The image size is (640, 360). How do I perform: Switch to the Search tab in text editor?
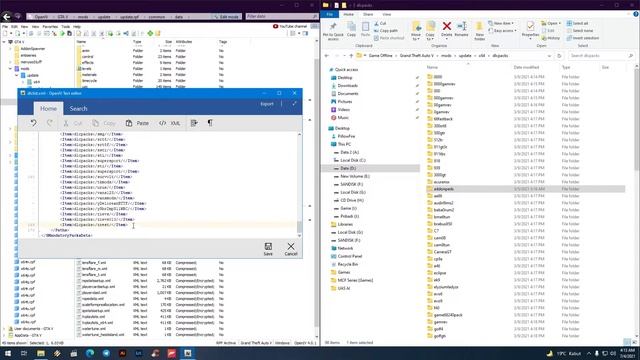[x=78, y=109]
